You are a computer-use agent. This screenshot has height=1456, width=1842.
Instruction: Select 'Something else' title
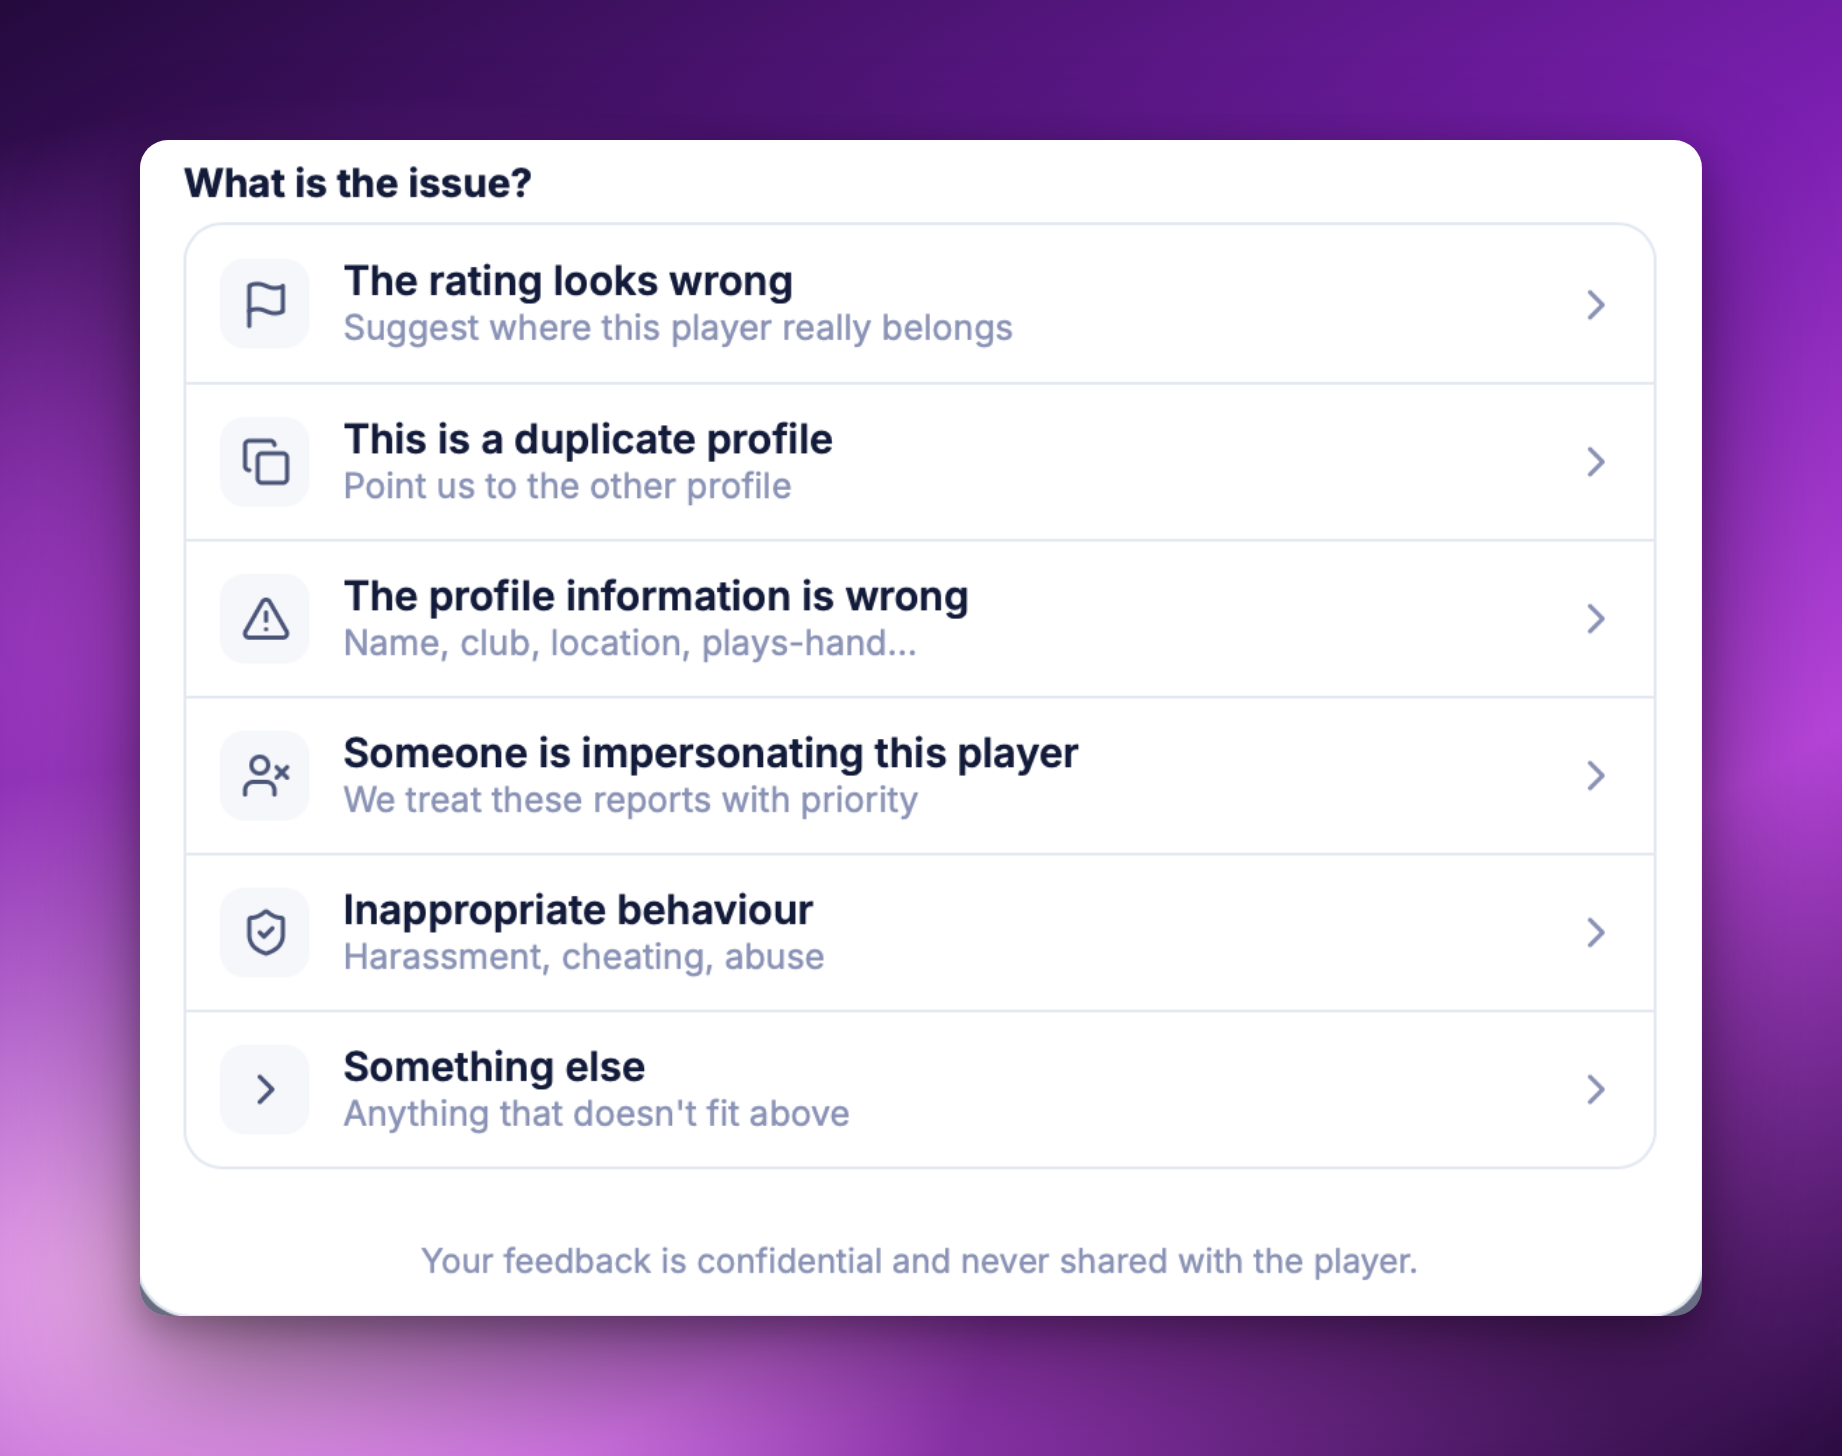494,1067
